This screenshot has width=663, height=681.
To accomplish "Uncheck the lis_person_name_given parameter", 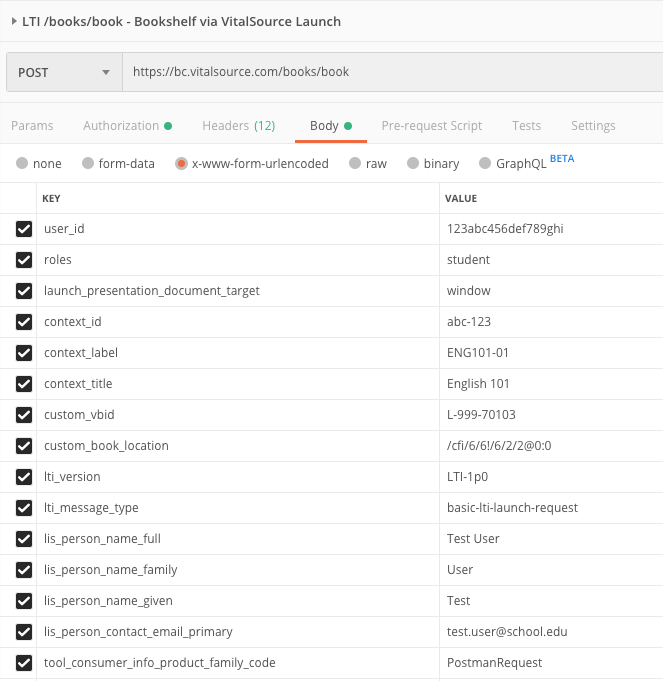I will [24, 601].
